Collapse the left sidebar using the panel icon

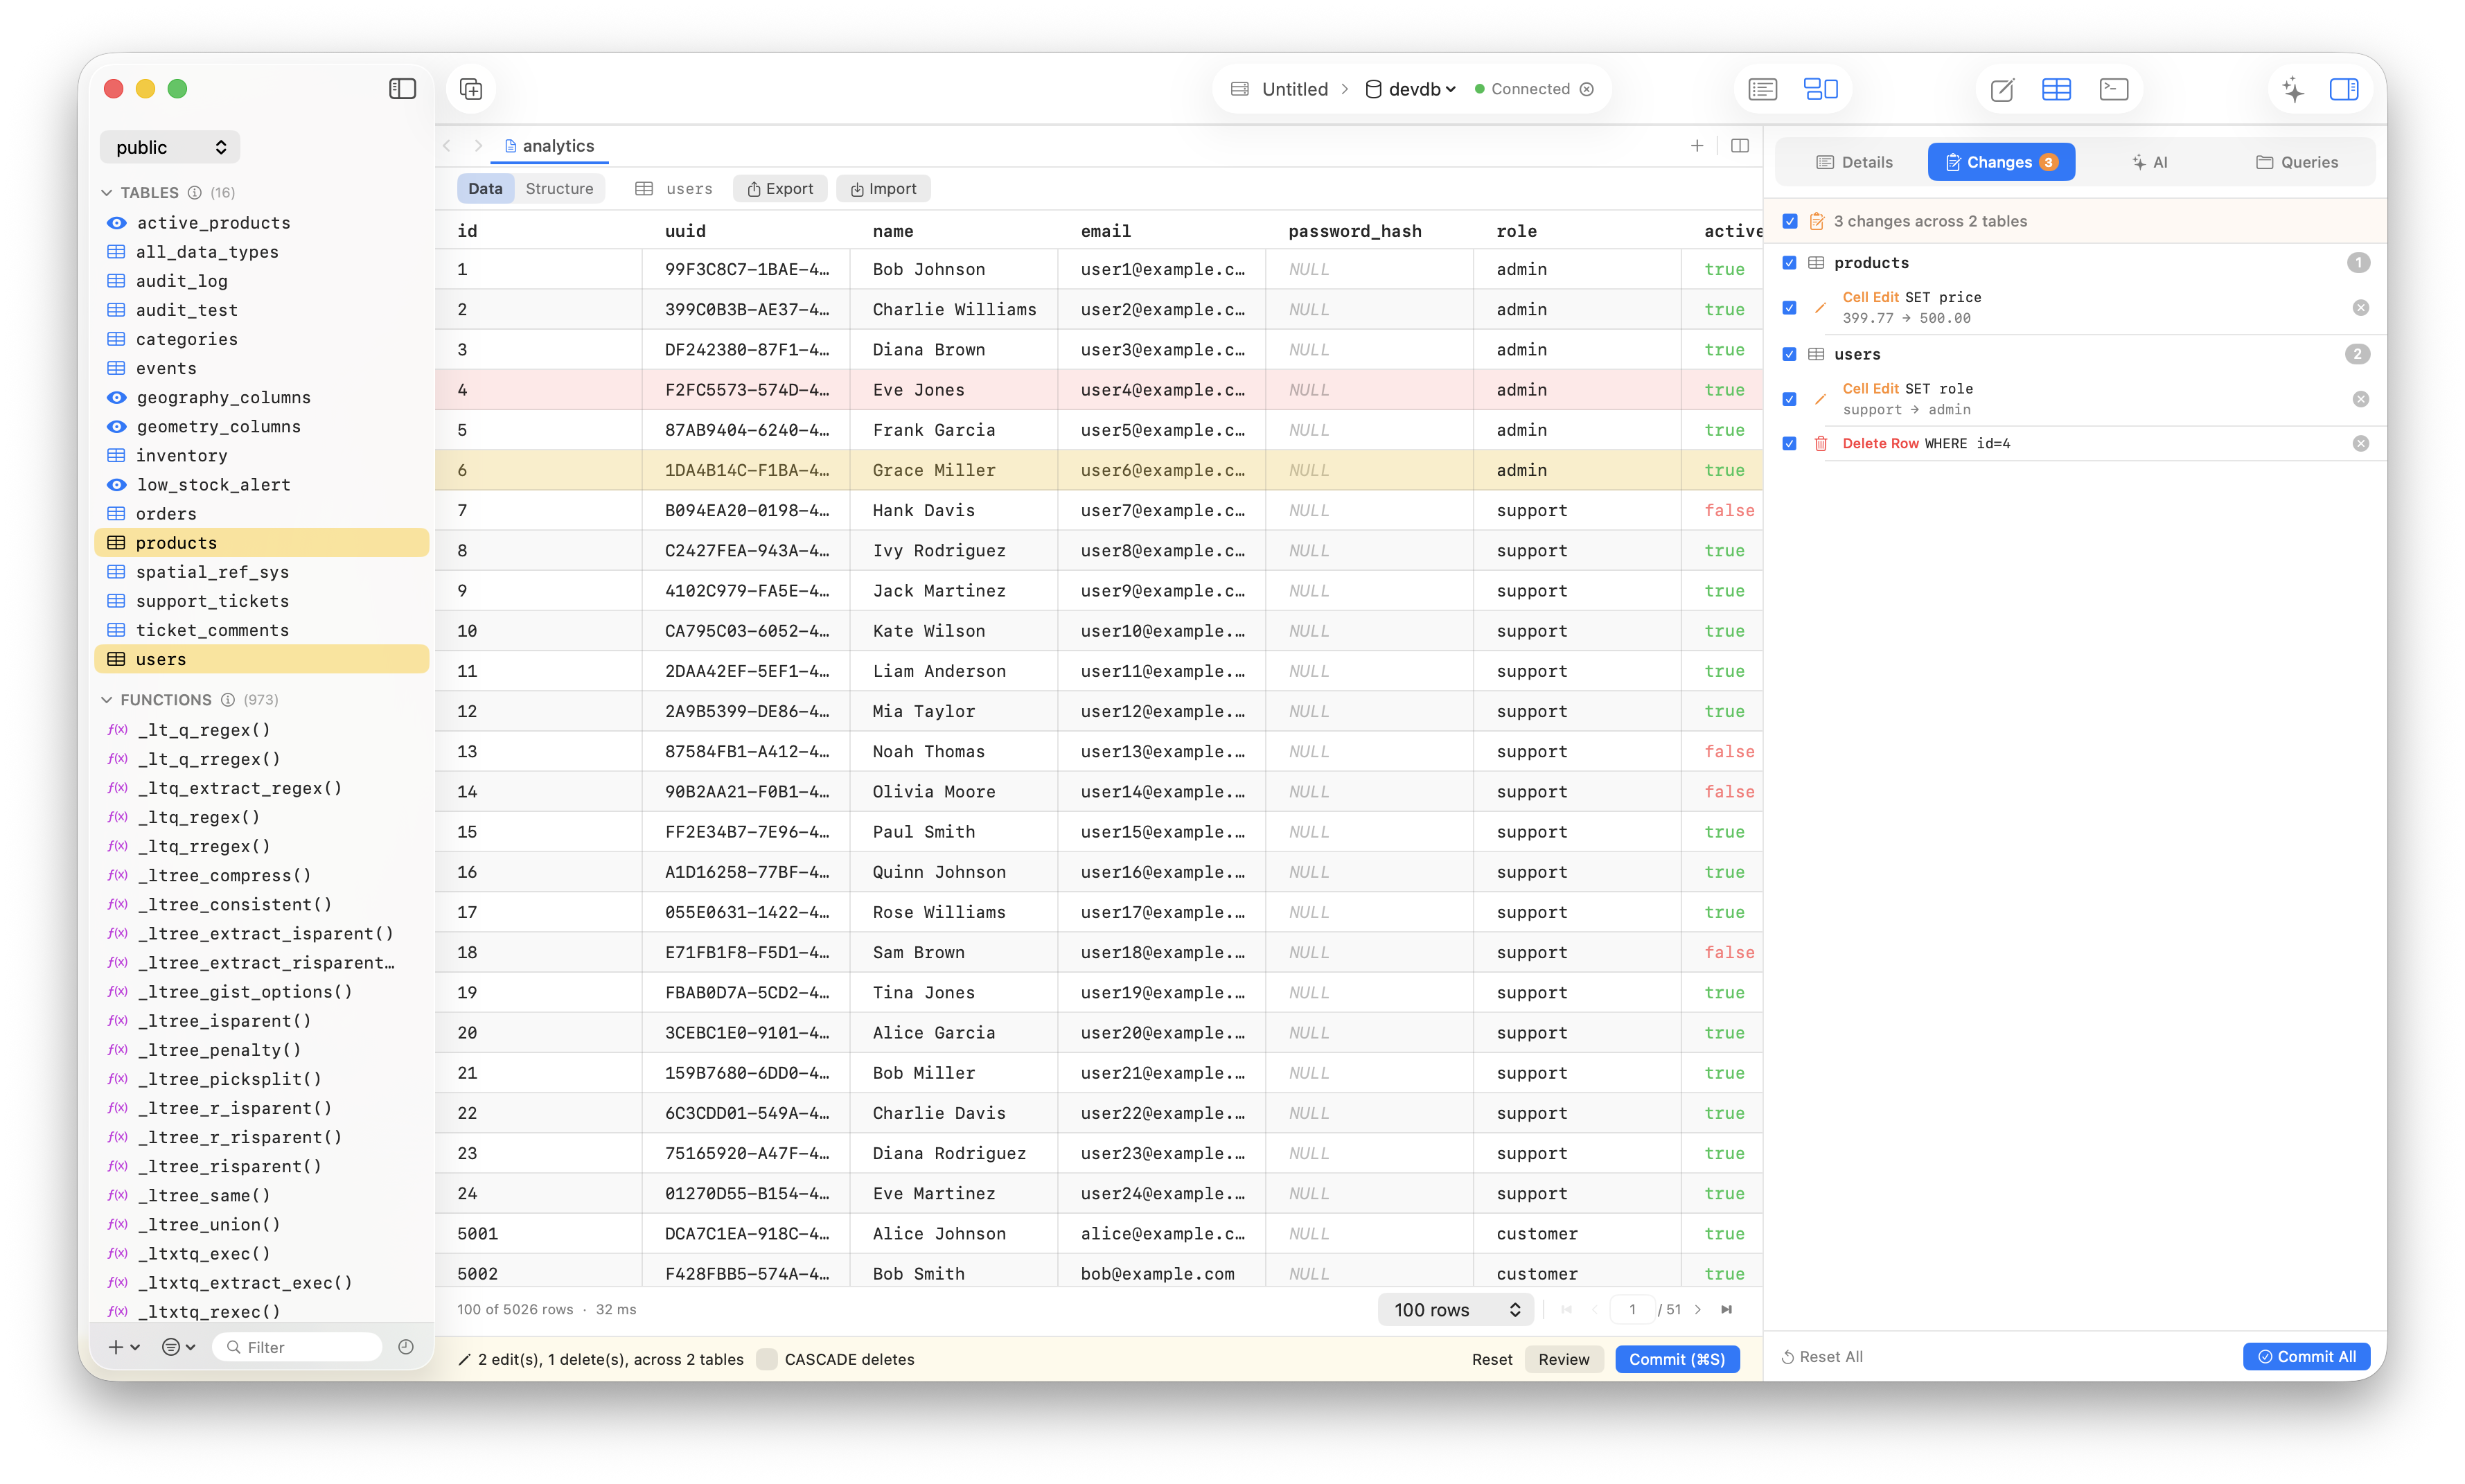click(x=402, y=88)
